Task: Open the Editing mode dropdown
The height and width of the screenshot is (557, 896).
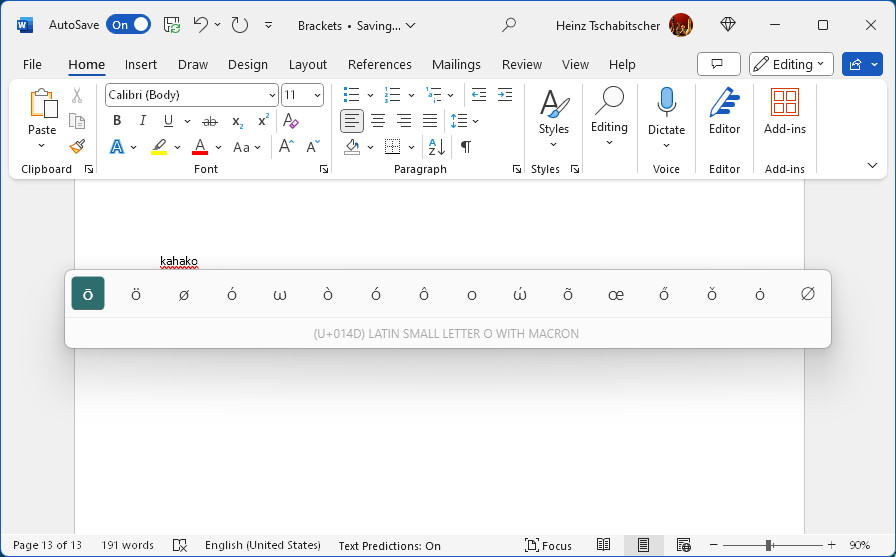Action: coord(791,64)
